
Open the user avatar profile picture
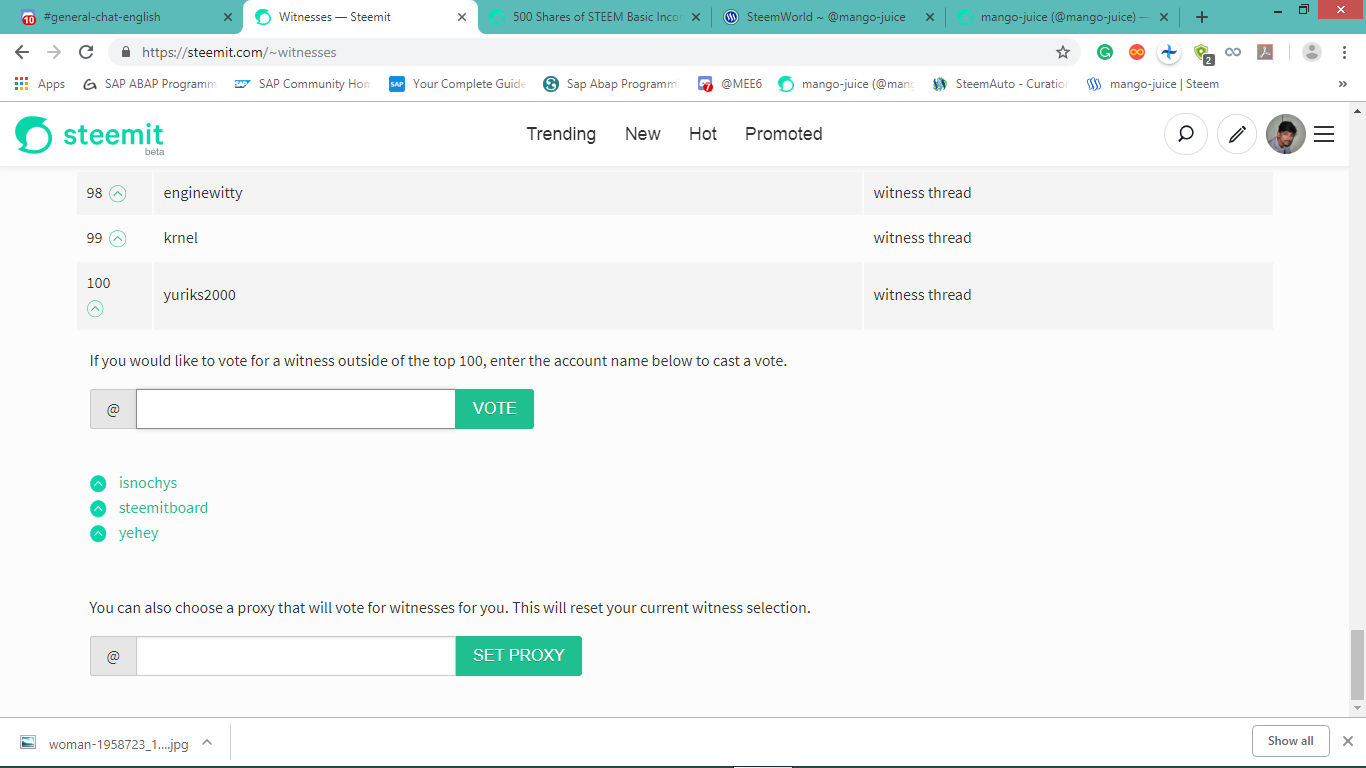pyautogui.click(x=1286, y=134)
